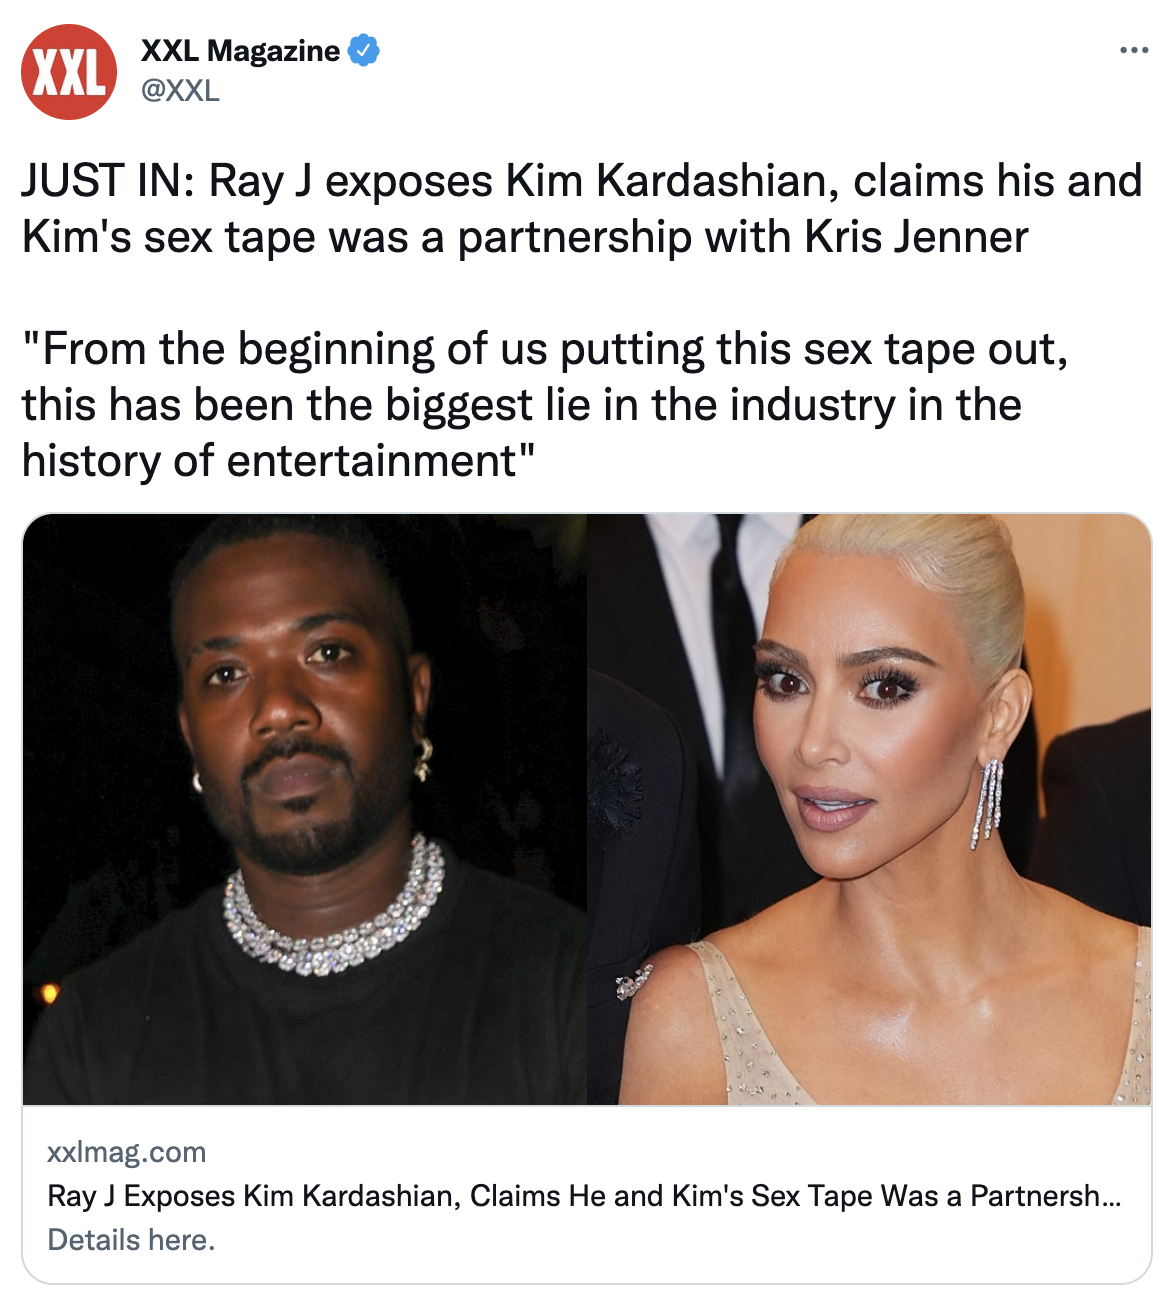Click the truncation ellipsis after "Partnersh"
The width and height of the screenshot is (1168, 1304).
1111,1198
